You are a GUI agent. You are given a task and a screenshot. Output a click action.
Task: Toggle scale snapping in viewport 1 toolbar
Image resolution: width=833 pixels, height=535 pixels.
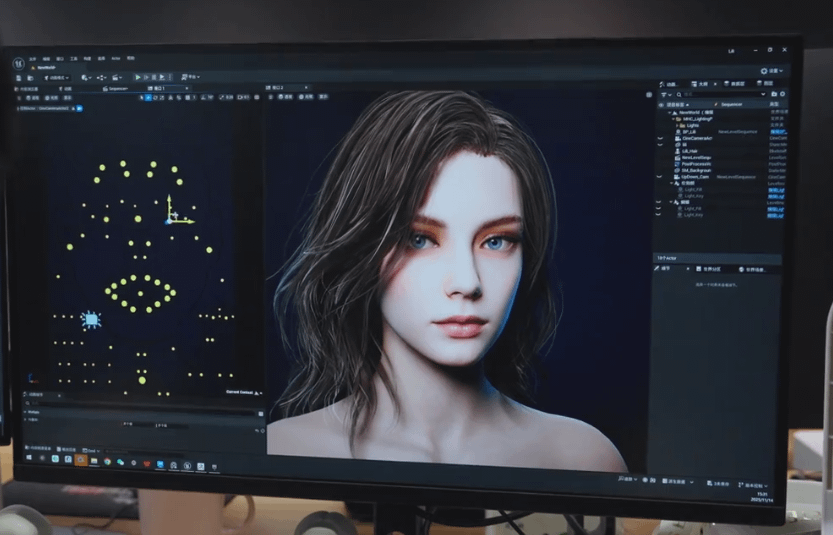(x=226, y=97)
